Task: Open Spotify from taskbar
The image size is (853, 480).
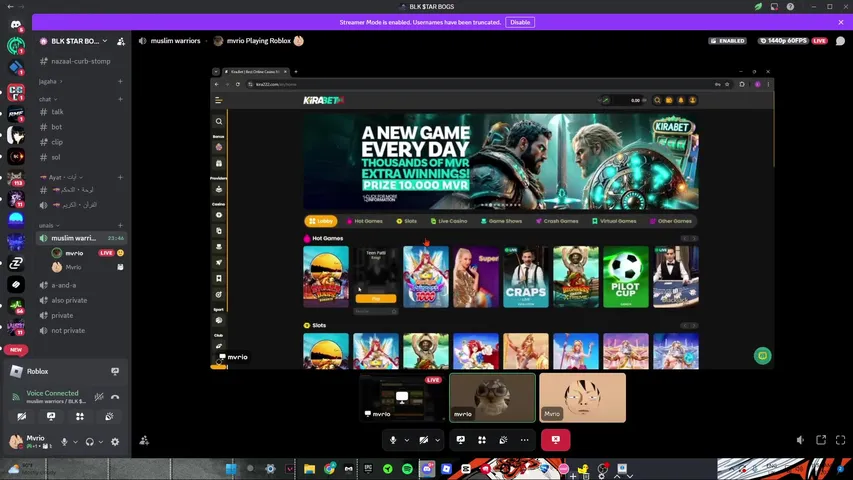Action: click(407, 469)
